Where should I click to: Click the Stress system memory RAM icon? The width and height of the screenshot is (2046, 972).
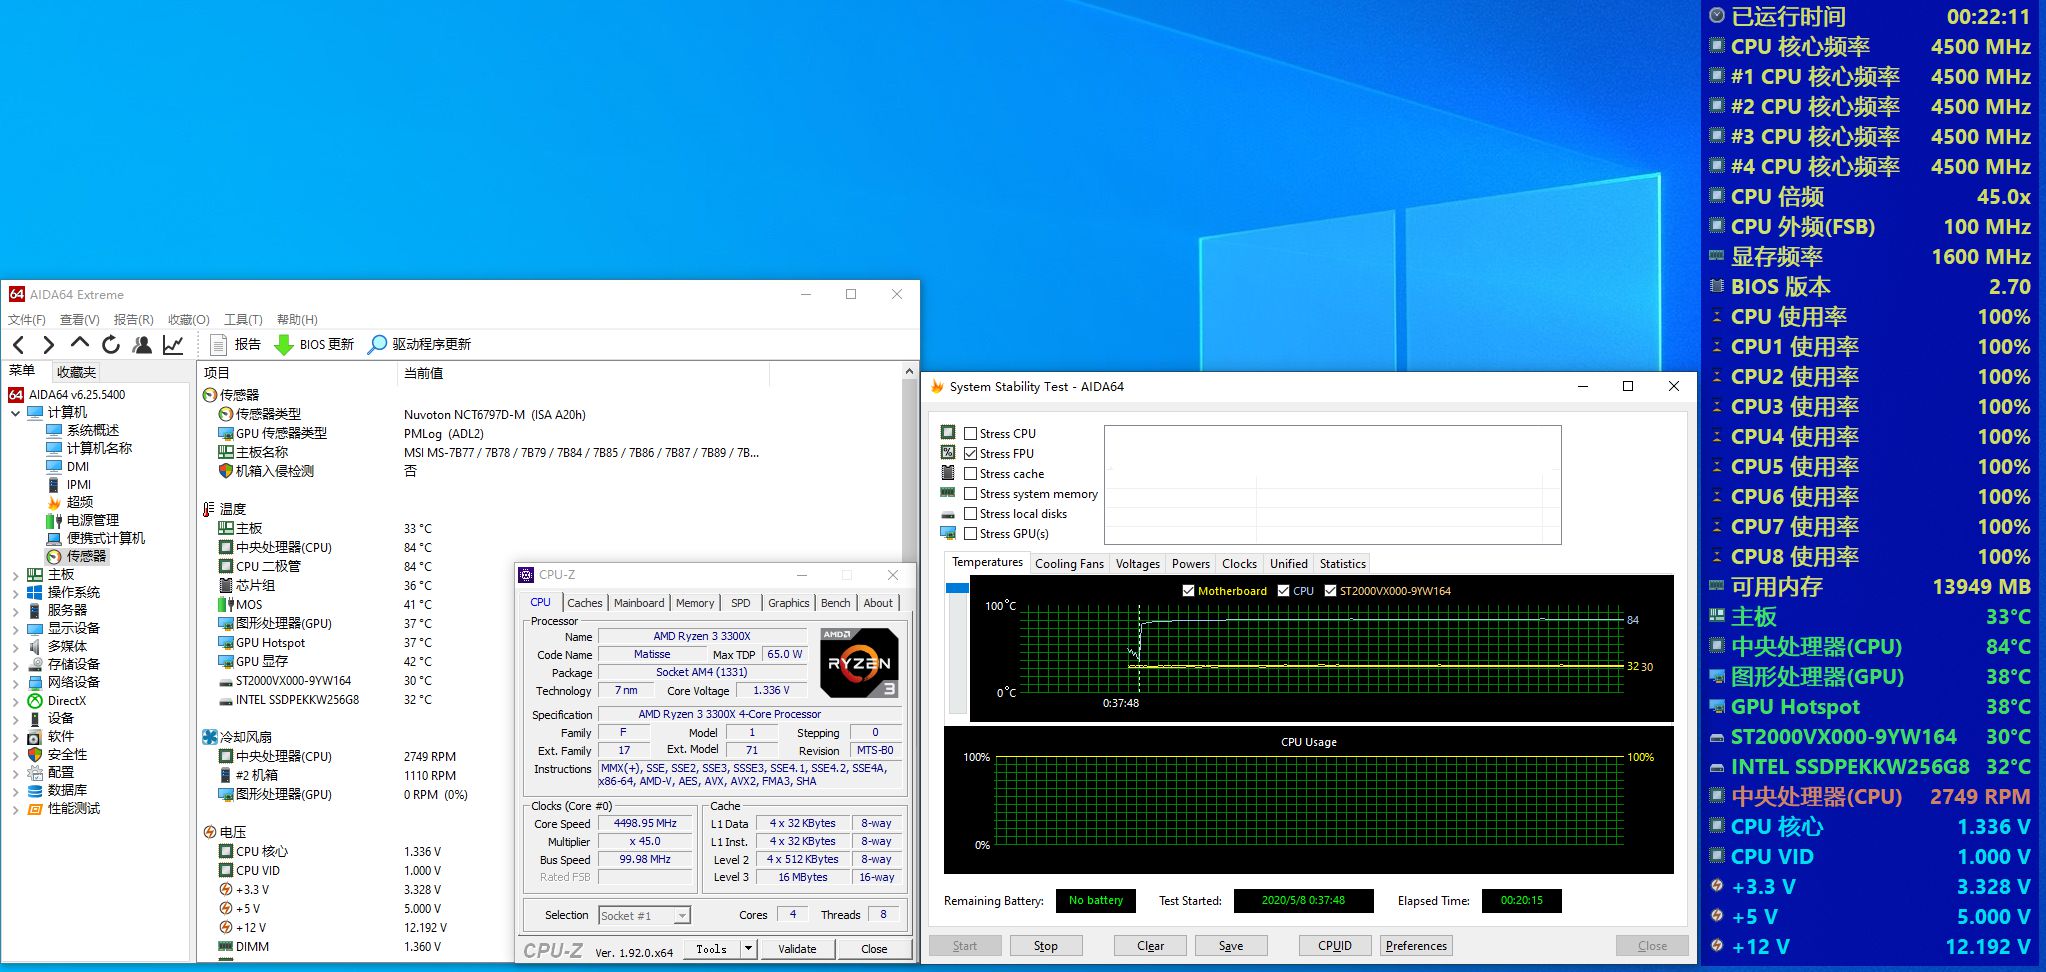click(948, 492)
